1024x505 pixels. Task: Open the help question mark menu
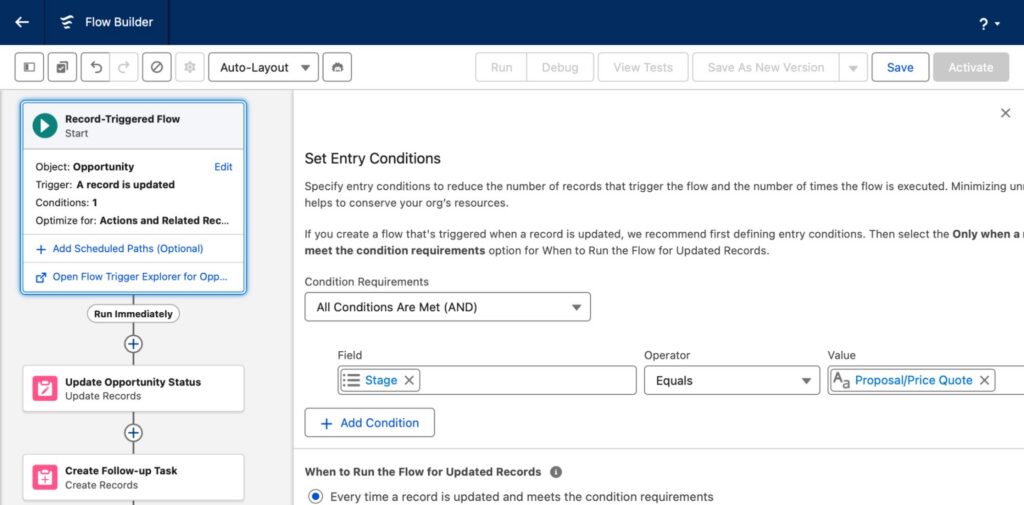[x=988, y=23]
